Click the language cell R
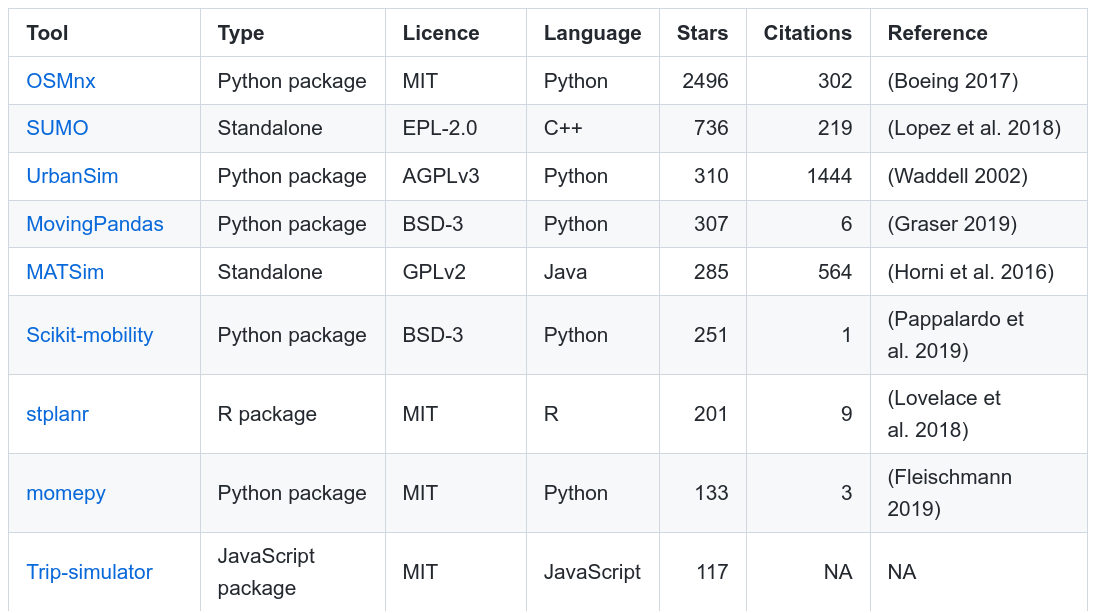This screenshot has width=1106, height=613. pos(551,414)
